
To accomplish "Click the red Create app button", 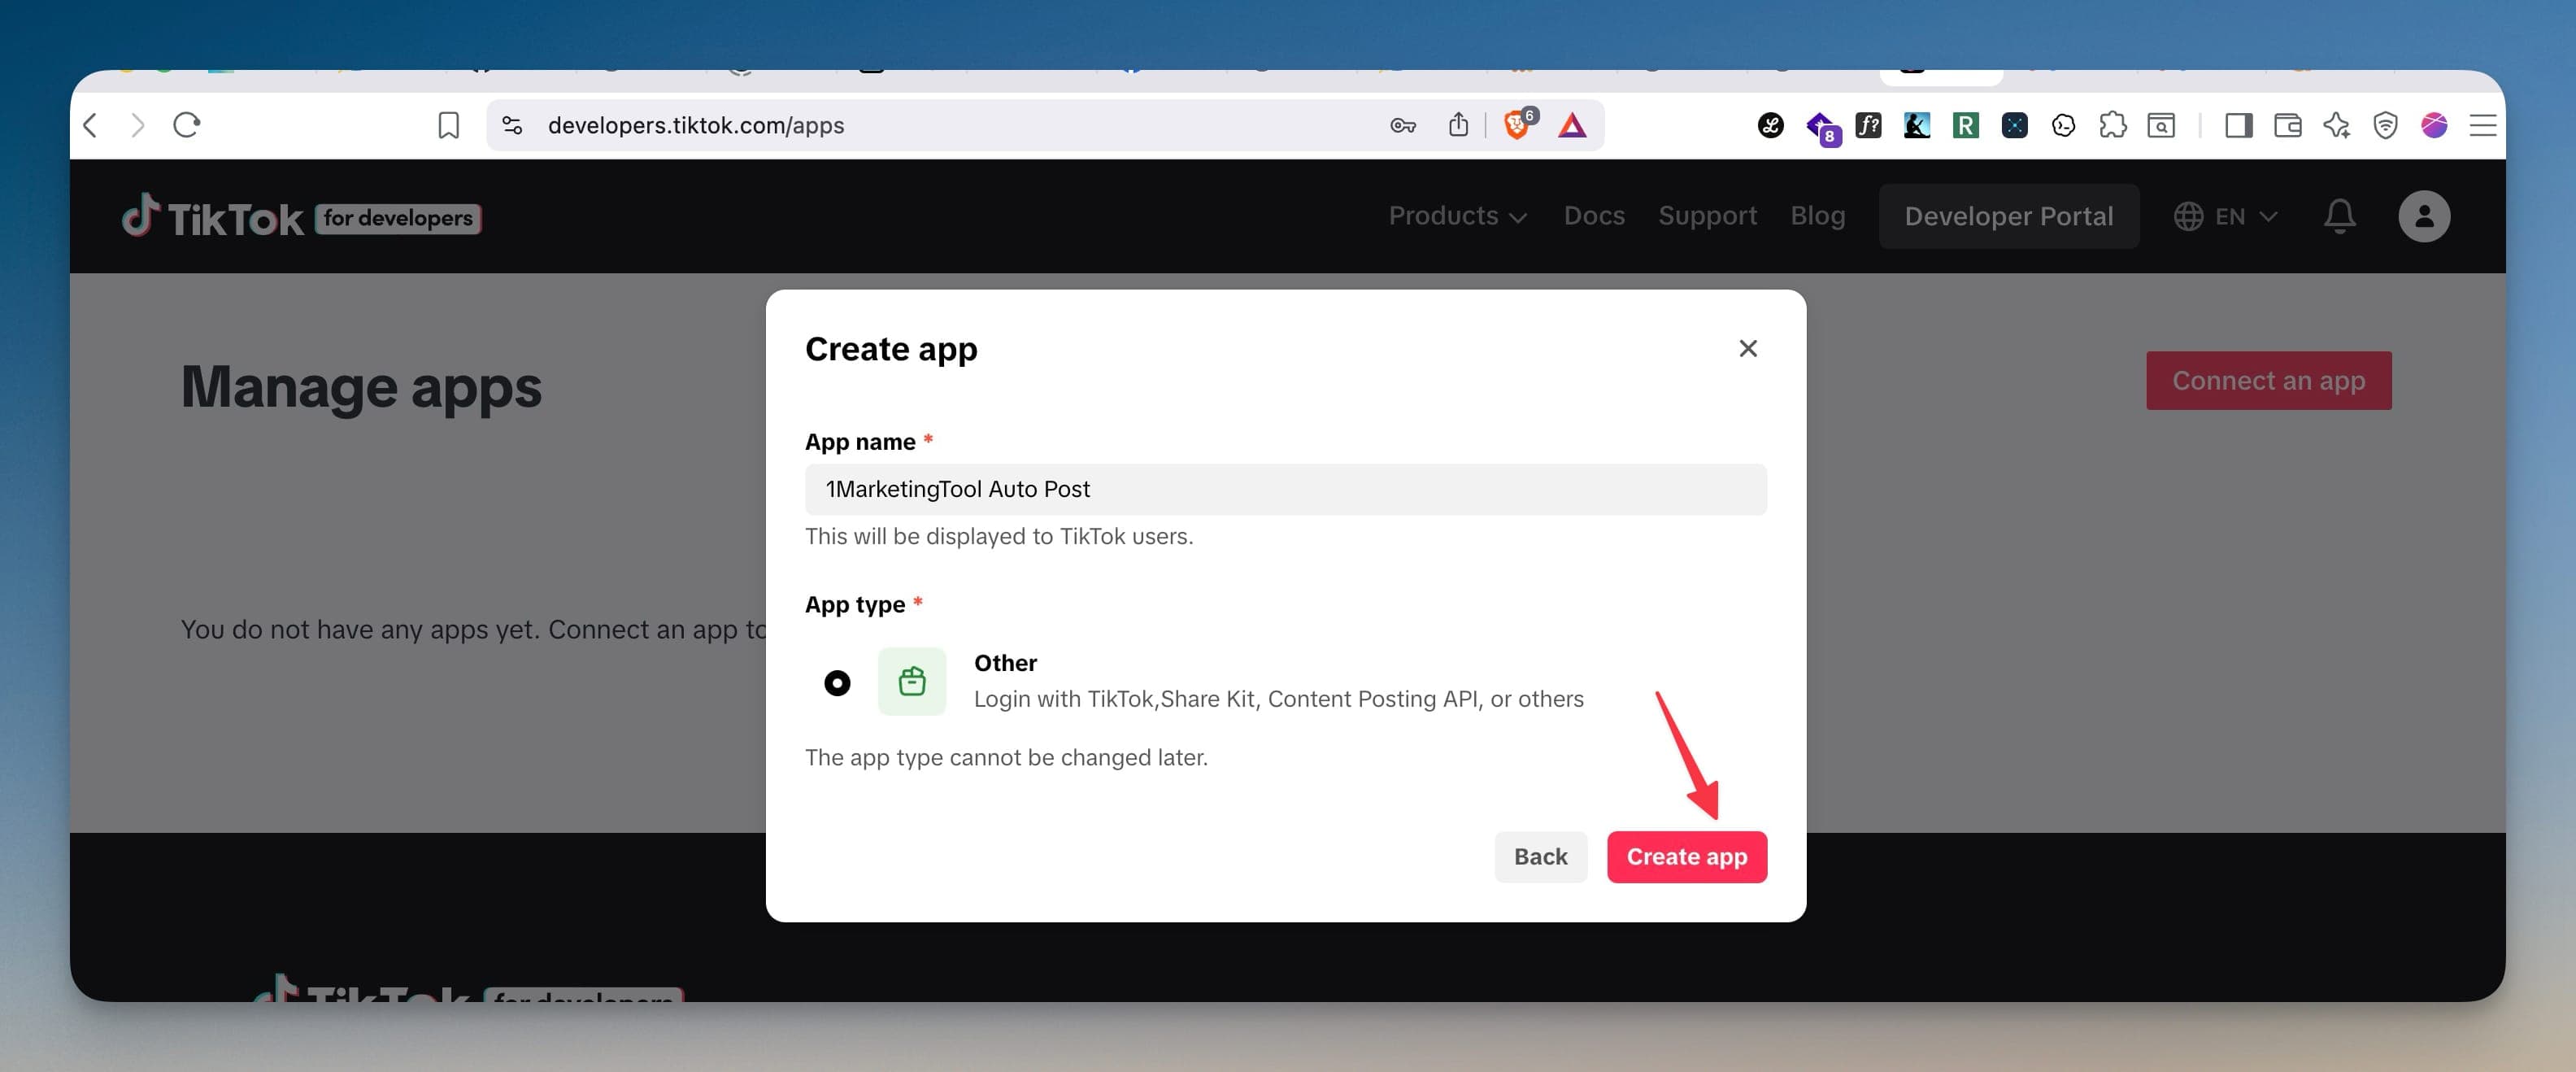I will pos(1687,857).
